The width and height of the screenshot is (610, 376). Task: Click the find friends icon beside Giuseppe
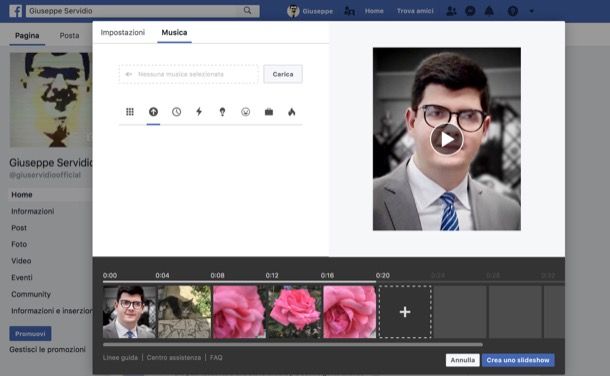[x=349, y=11]
